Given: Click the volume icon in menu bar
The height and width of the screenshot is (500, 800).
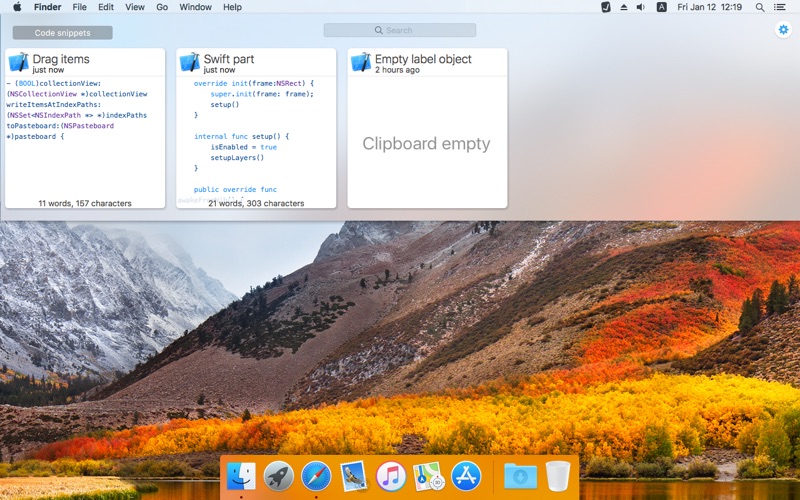Looking at the screenshot, I should (641, 7).
